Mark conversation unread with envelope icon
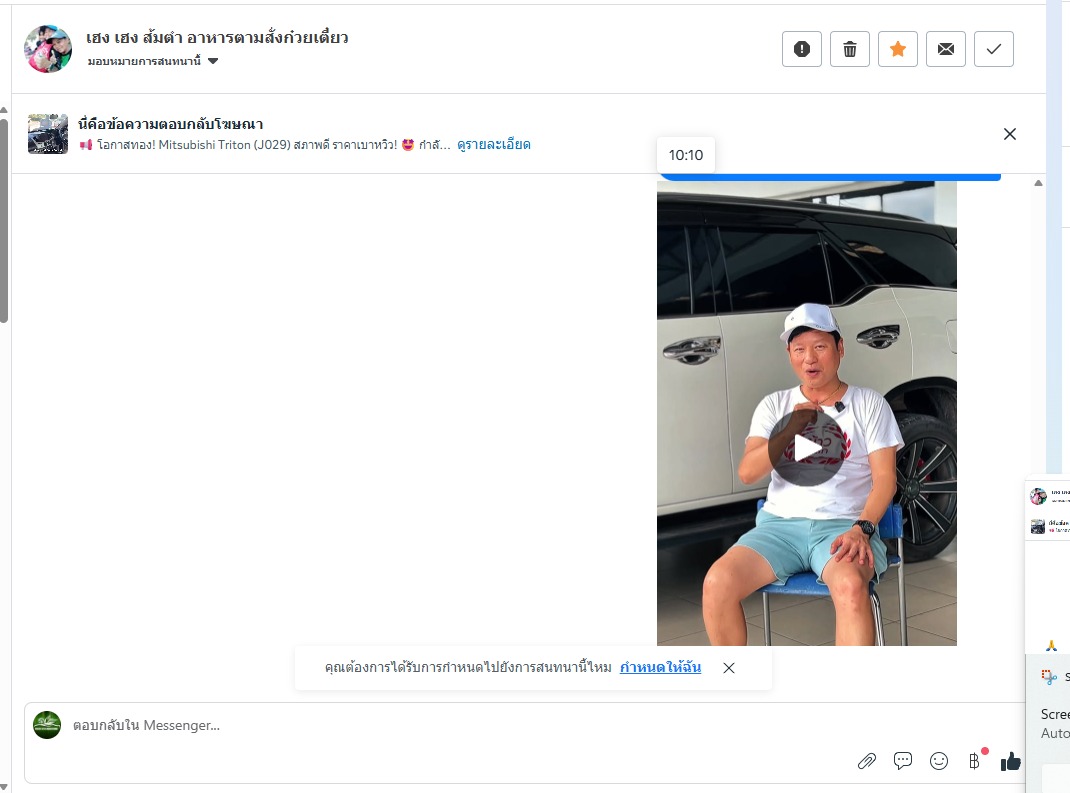The width and height of the screenshot is (1070, 793). 946,49
